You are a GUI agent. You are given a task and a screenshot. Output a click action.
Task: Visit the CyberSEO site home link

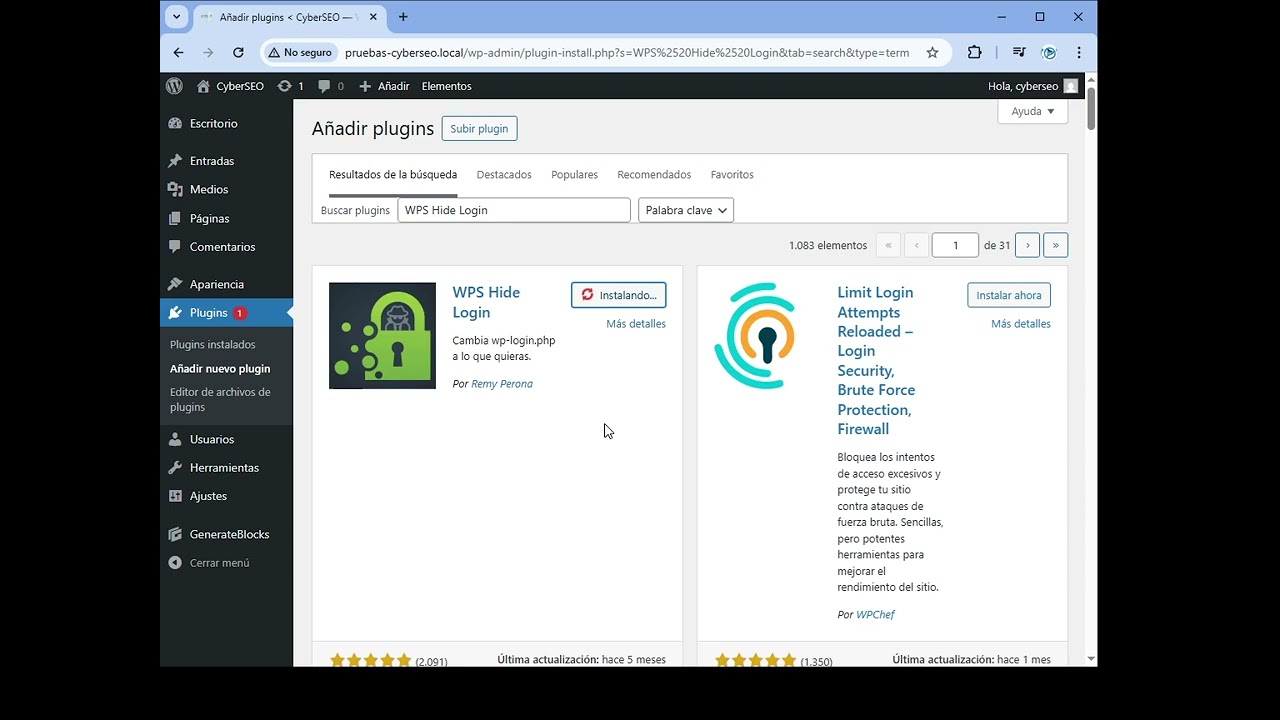pos(230,86)
